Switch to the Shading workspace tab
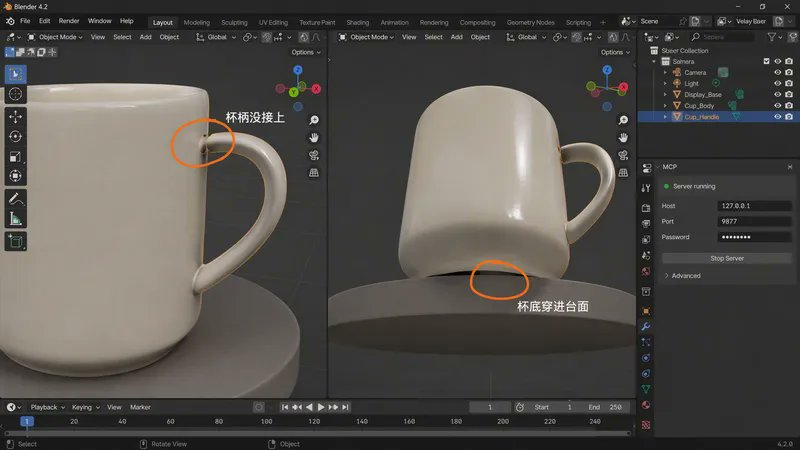The image size is (800, 450). [358, 22]
